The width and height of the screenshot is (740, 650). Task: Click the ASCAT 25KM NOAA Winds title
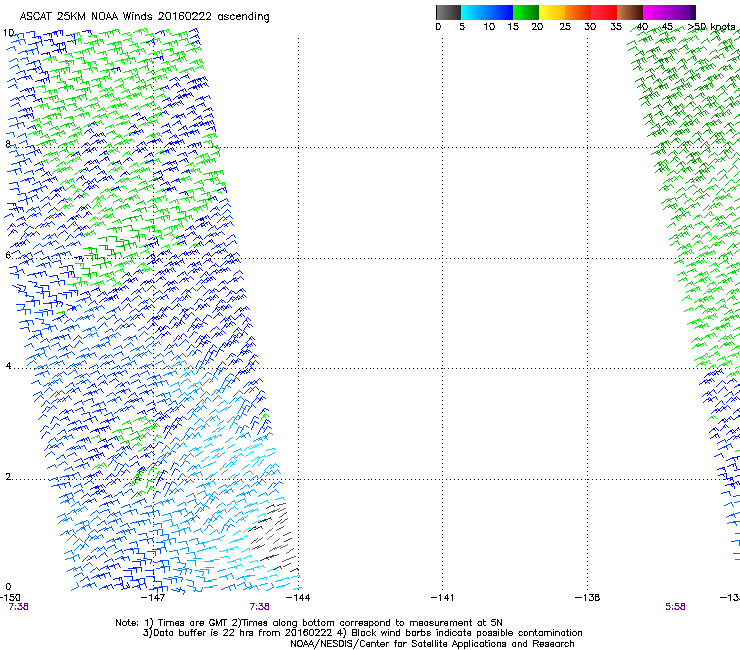point(144,17)
